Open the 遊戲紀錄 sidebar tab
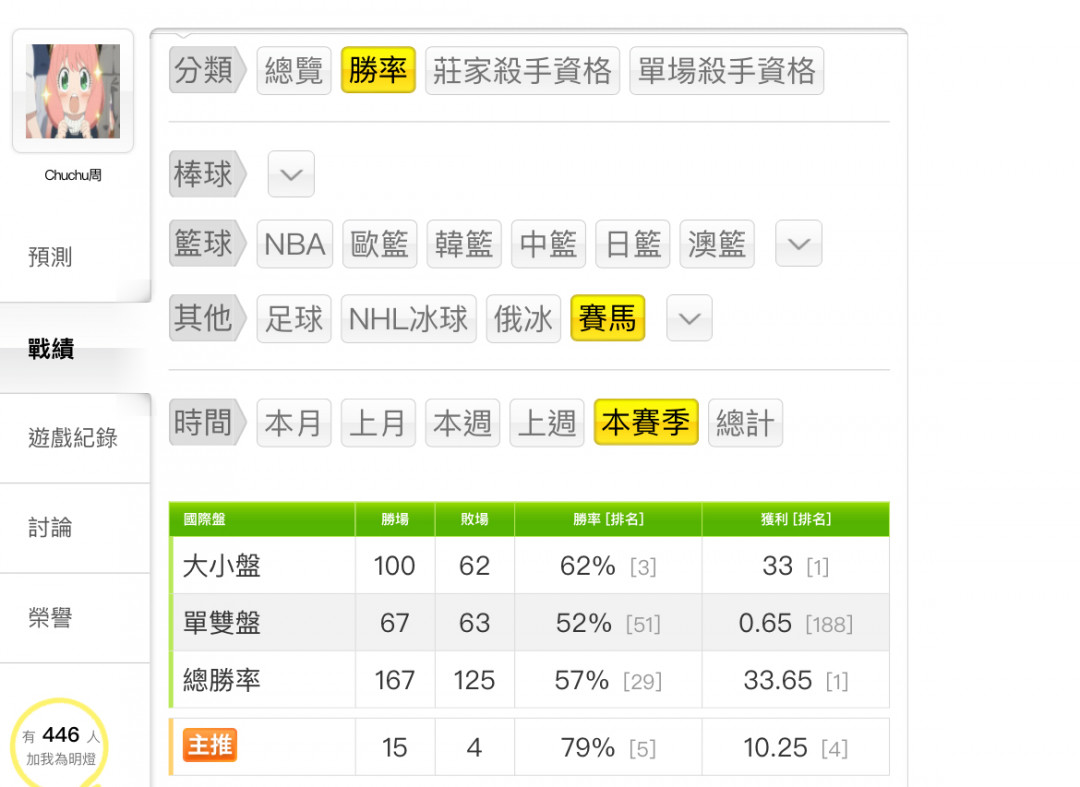The width and height of the screenshot is (1080, 787). click(74, 438)
